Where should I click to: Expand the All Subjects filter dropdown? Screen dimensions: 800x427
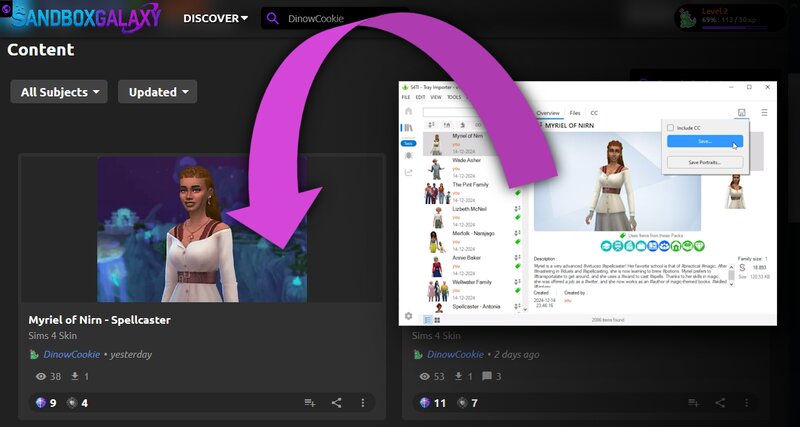[x=59, y=92]
